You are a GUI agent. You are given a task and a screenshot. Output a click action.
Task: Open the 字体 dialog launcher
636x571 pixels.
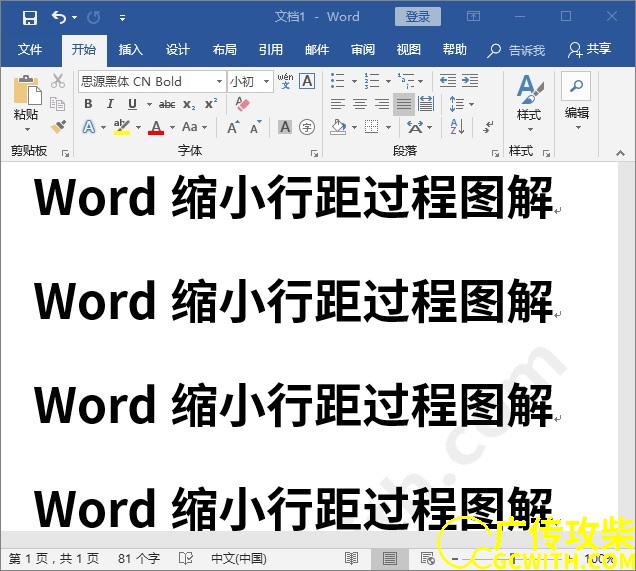point(314,153)
